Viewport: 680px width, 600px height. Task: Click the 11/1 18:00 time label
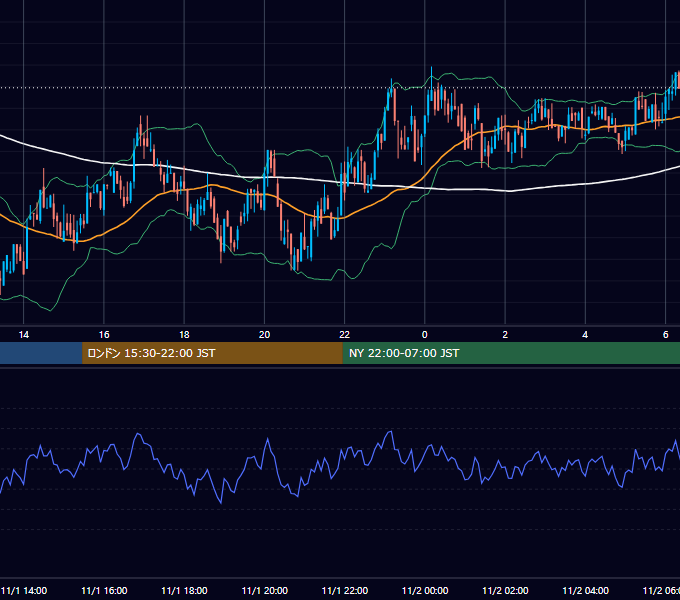pyautogui.click(x=184, y=590)
